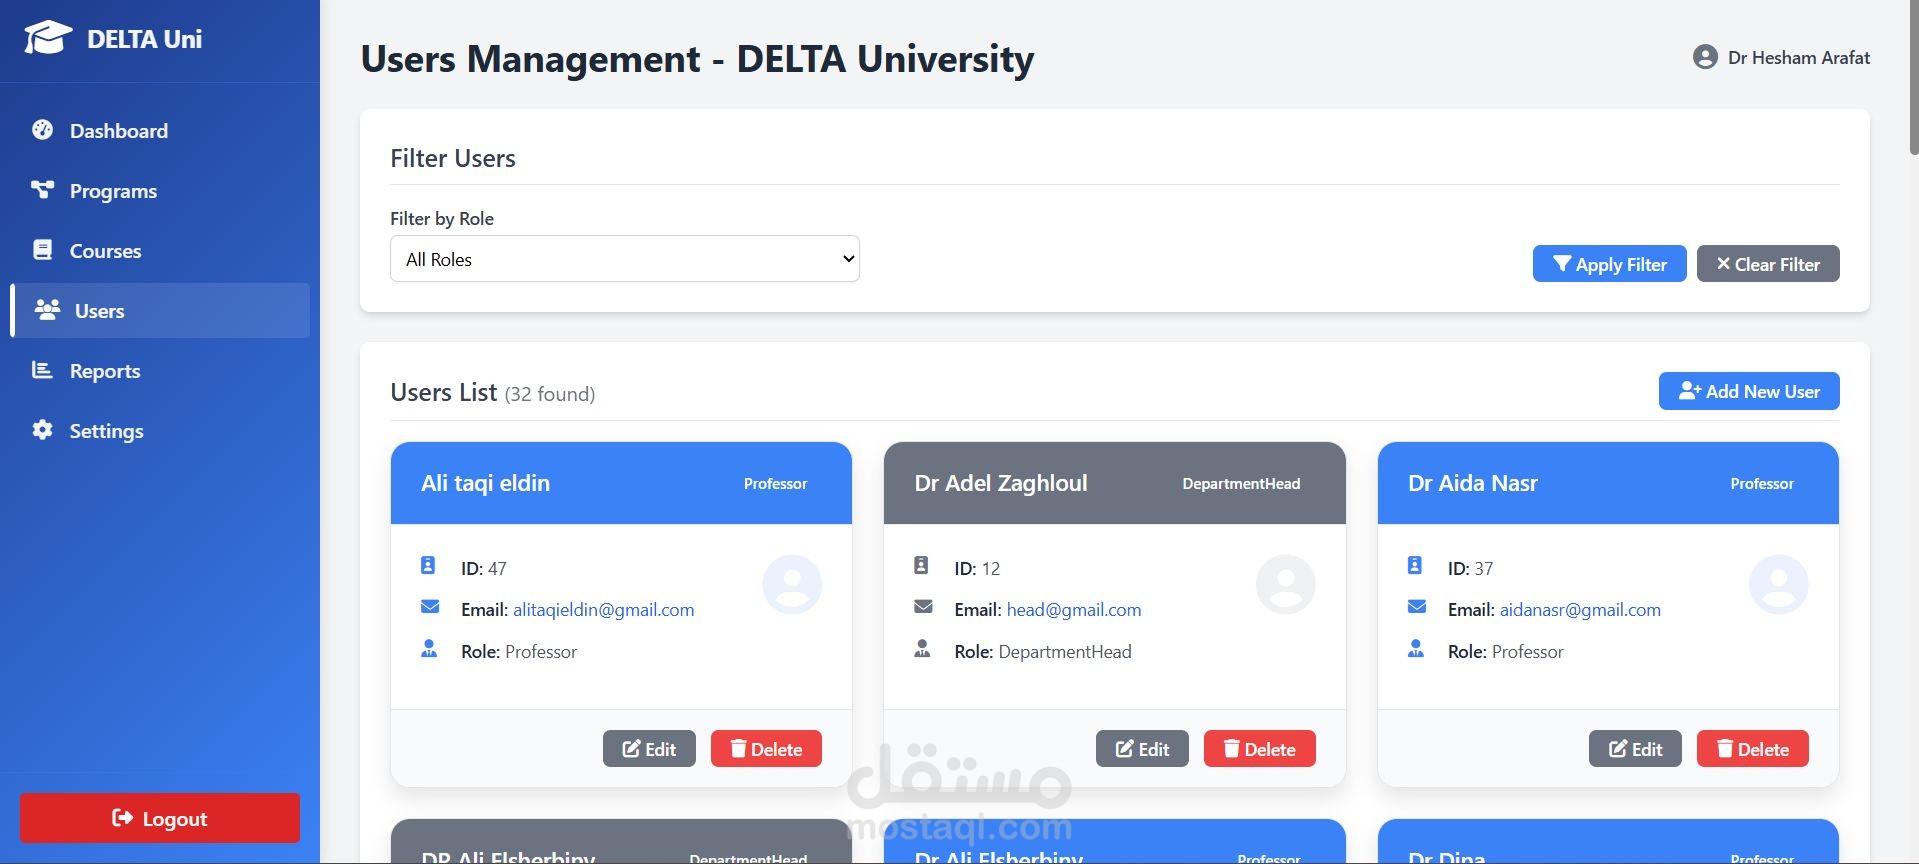1919x864 pixels.
Task: Click the Dr Hesham Arafat profile icon
Action: pos(1705,57)
